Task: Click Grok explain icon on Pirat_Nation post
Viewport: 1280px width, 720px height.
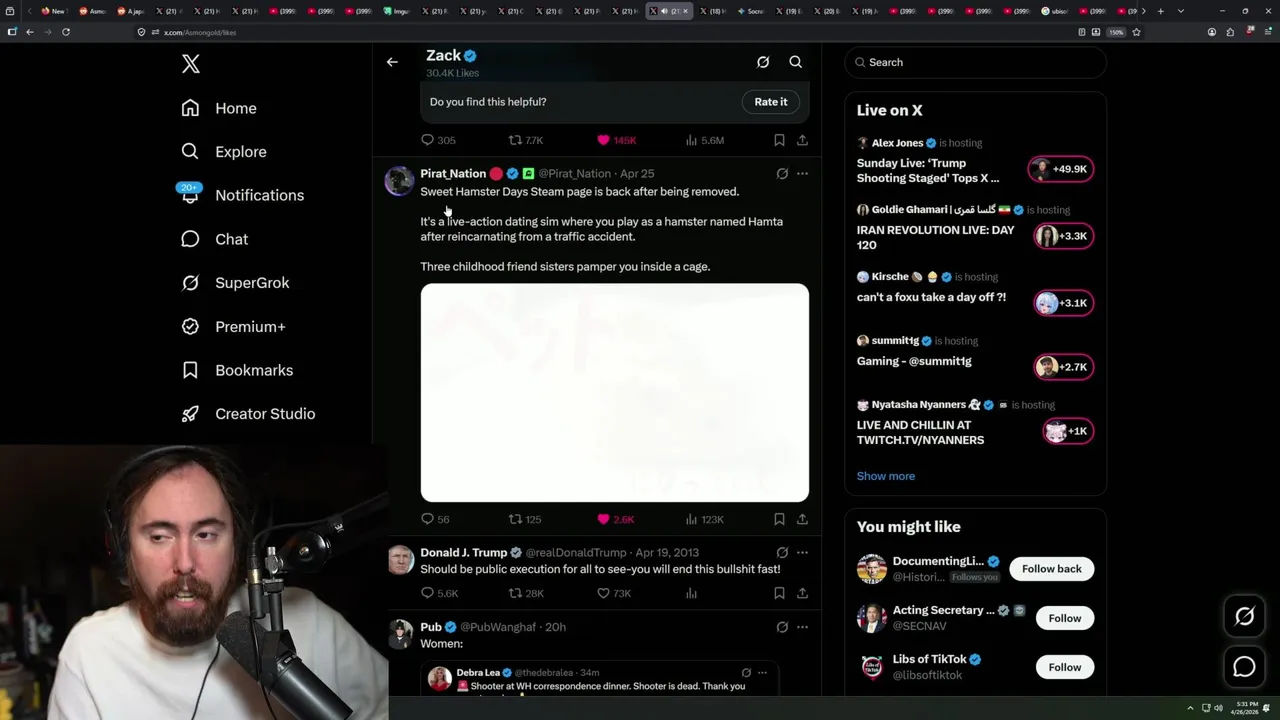Action: click(x=782, y=174)
